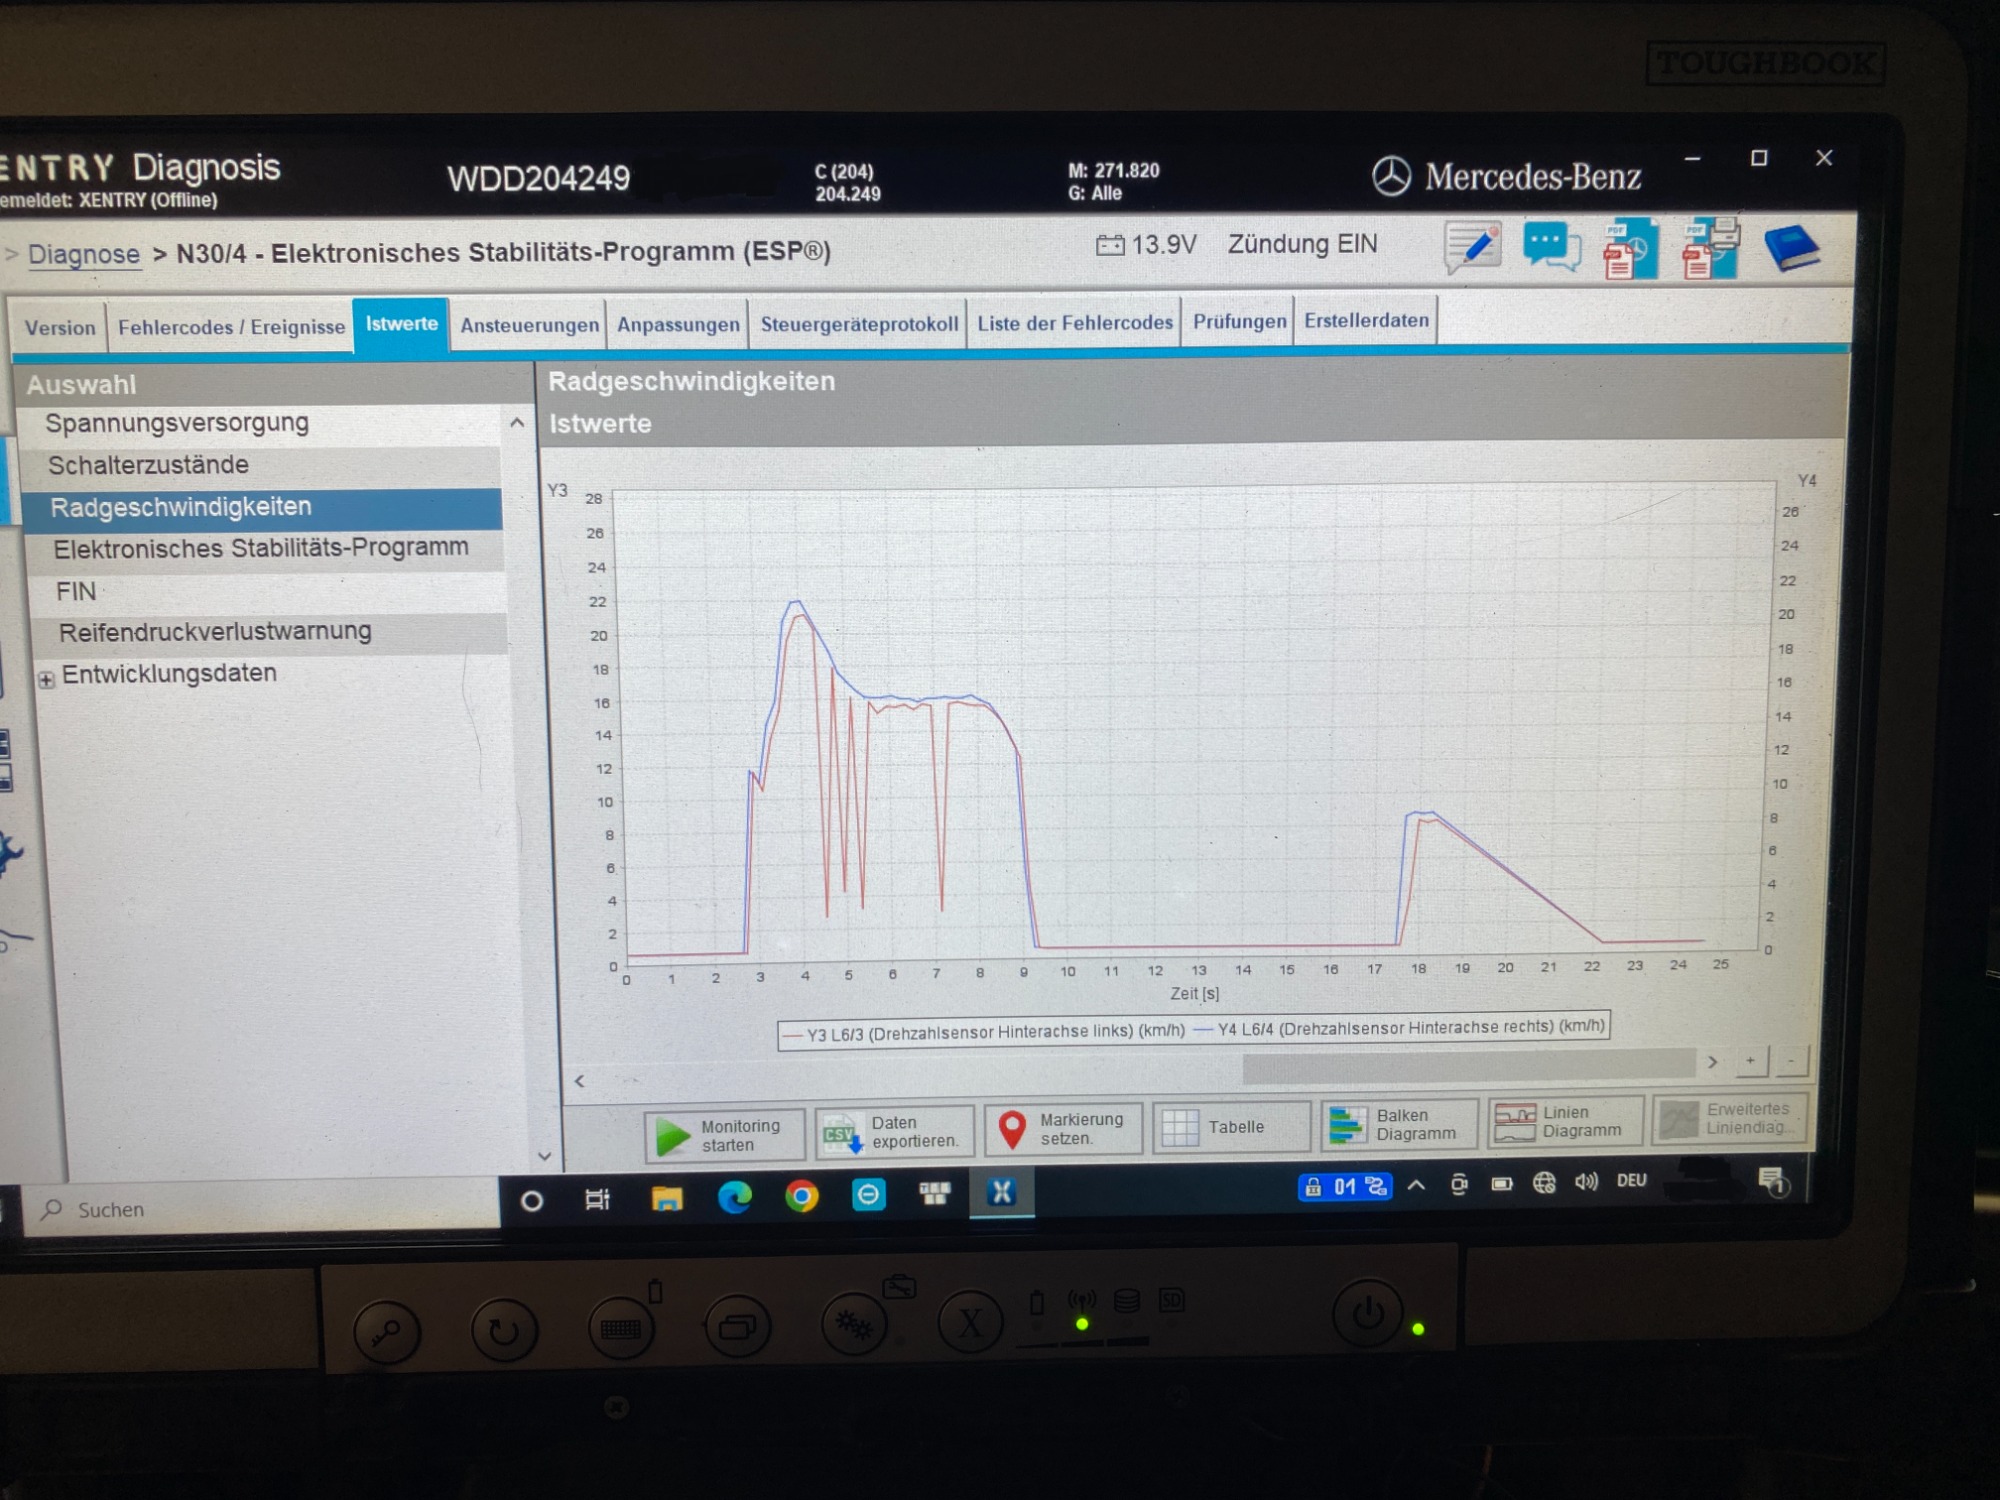
Task: Click the Suchen taskbar search field
Action: click(x=262, y=1208)
